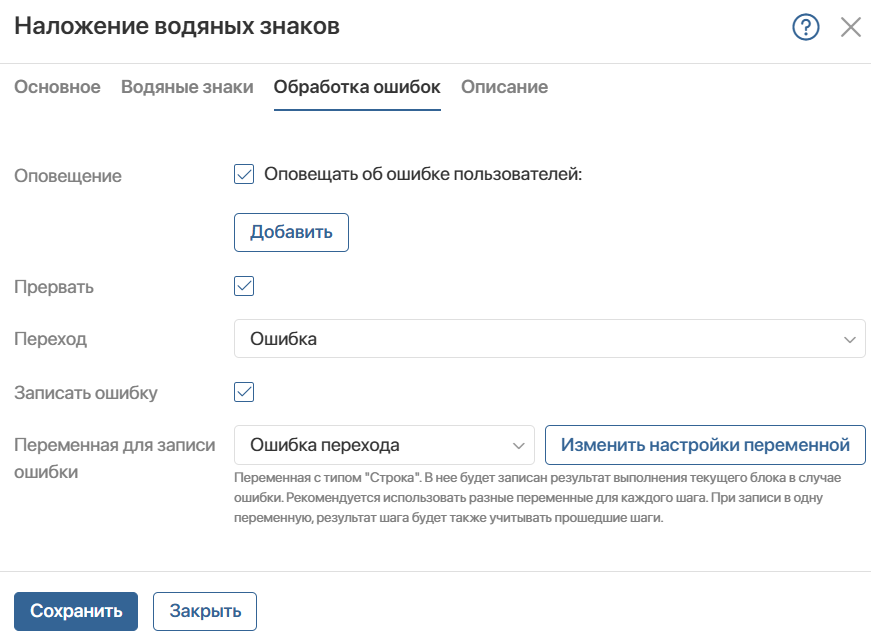Click the 'Оповещать об ошибке пользователей' label text
871x641 pixels.
tap(423, 174)
